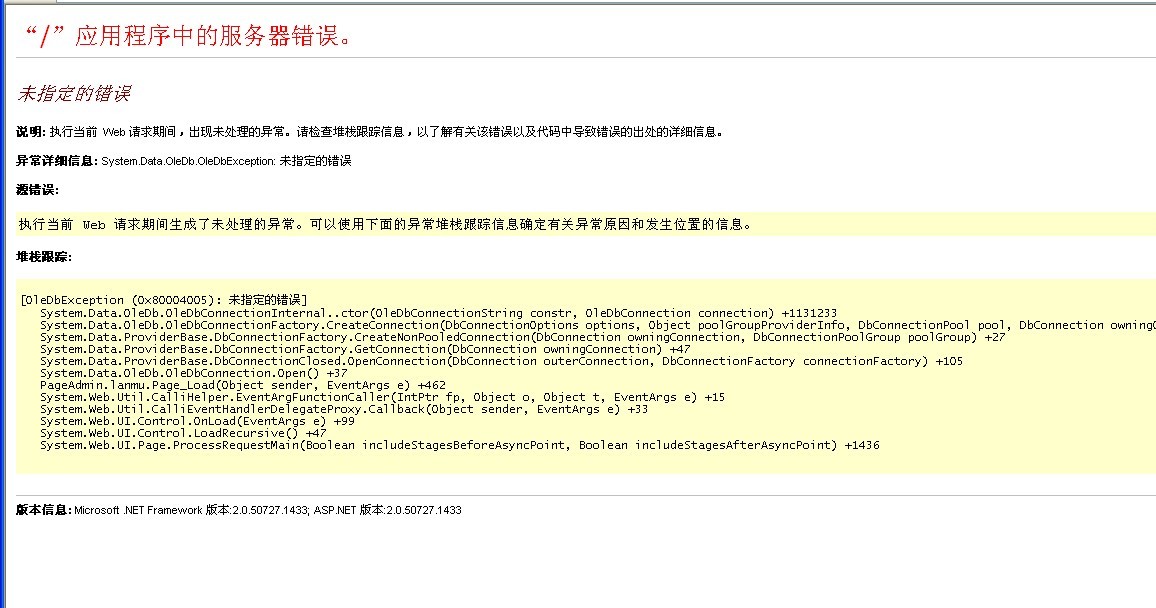Click the 异常详细信息 label
The image size is (1156, 608).
tap(56, 161)
